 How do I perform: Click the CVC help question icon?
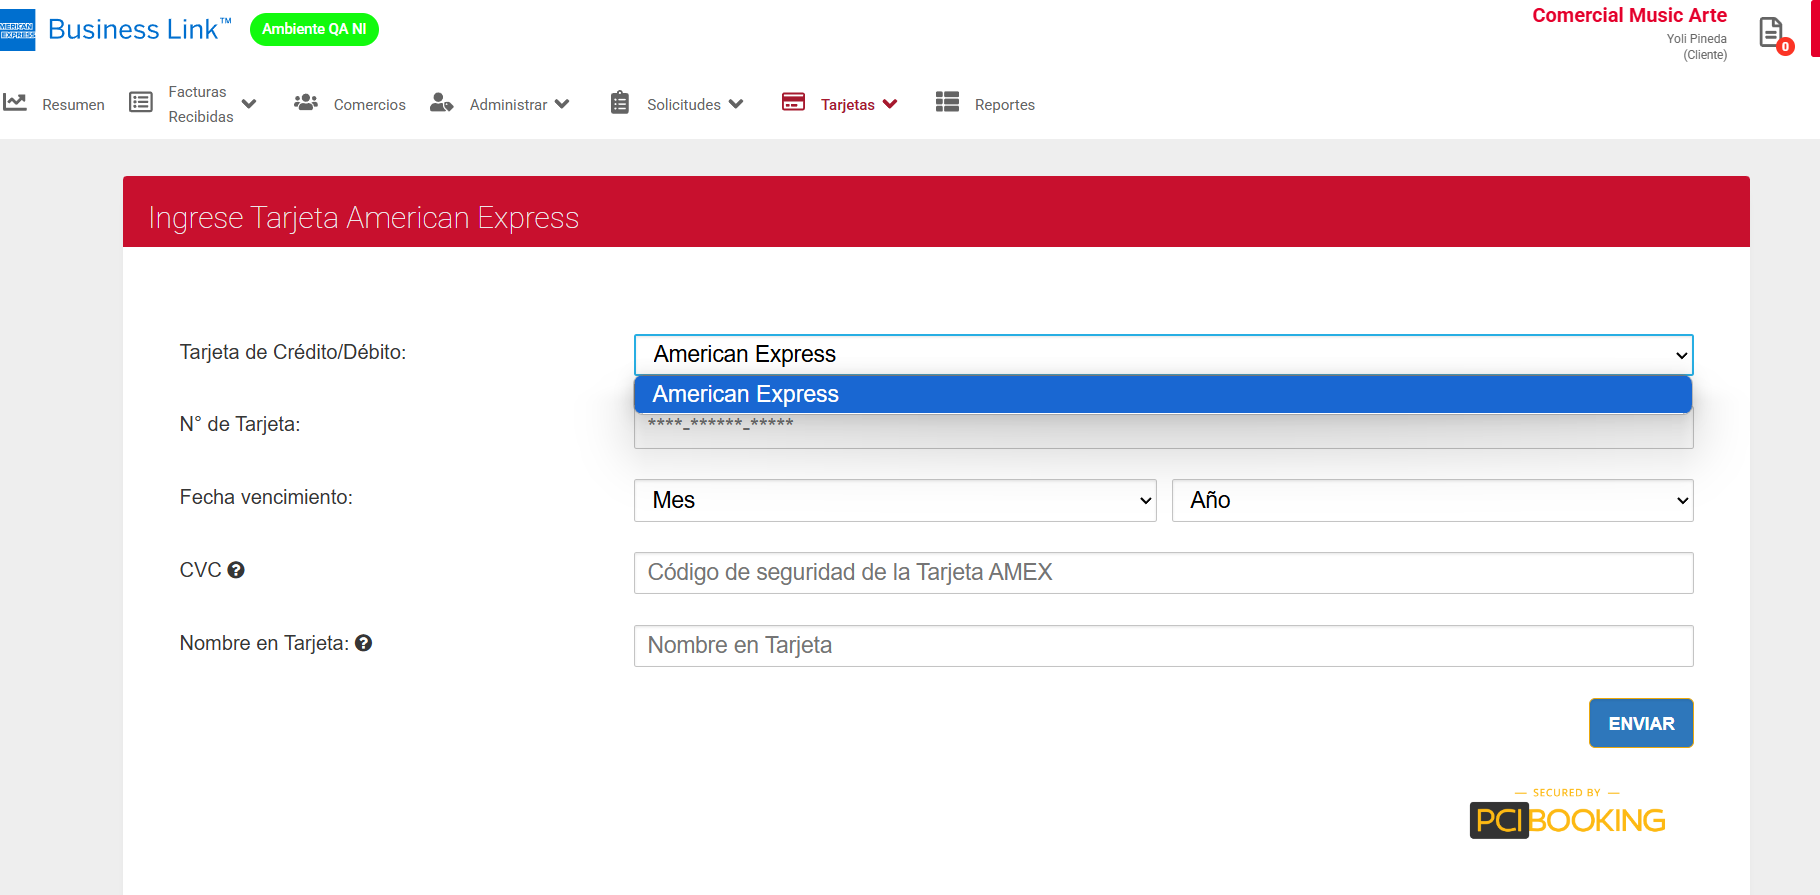pyautogui.click(x=236, y=570)
